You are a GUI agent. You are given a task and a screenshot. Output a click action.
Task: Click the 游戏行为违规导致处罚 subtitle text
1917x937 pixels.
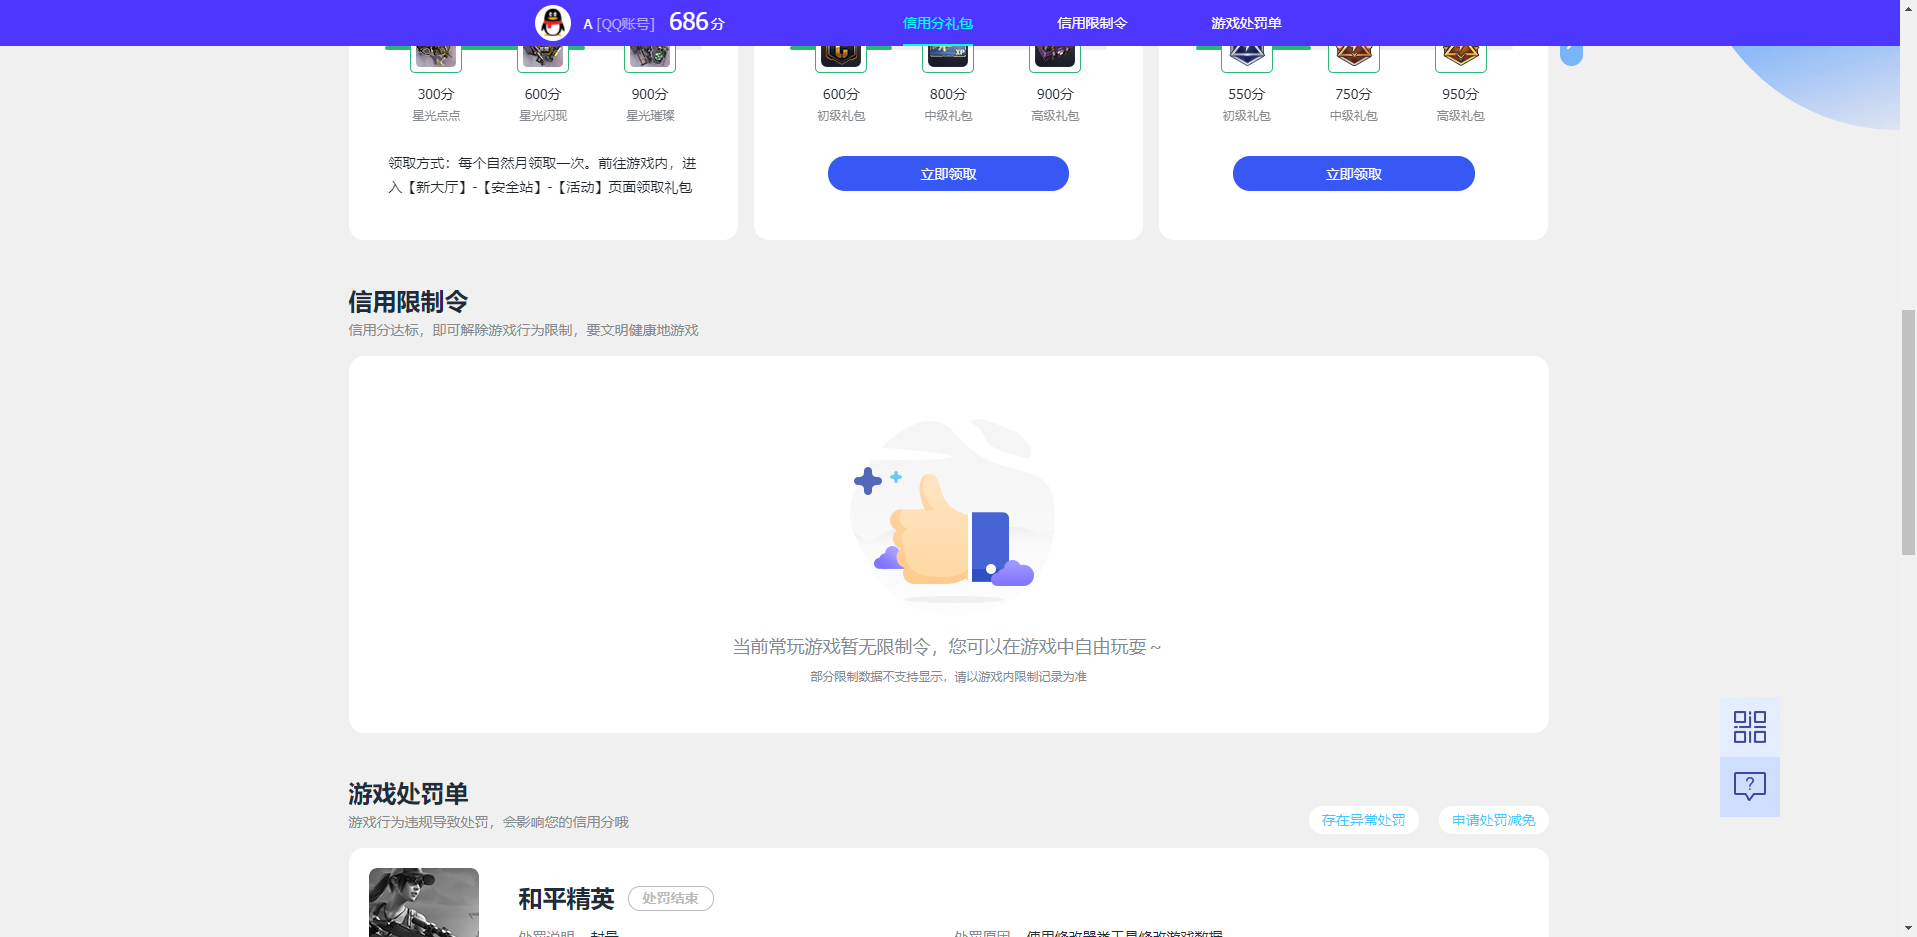(488, 822)
